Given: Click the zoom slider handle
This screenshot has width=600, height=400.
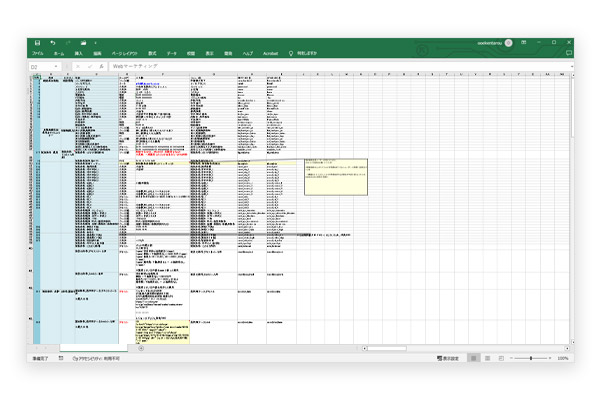Looking at the screenshot, I should point(531,358).
